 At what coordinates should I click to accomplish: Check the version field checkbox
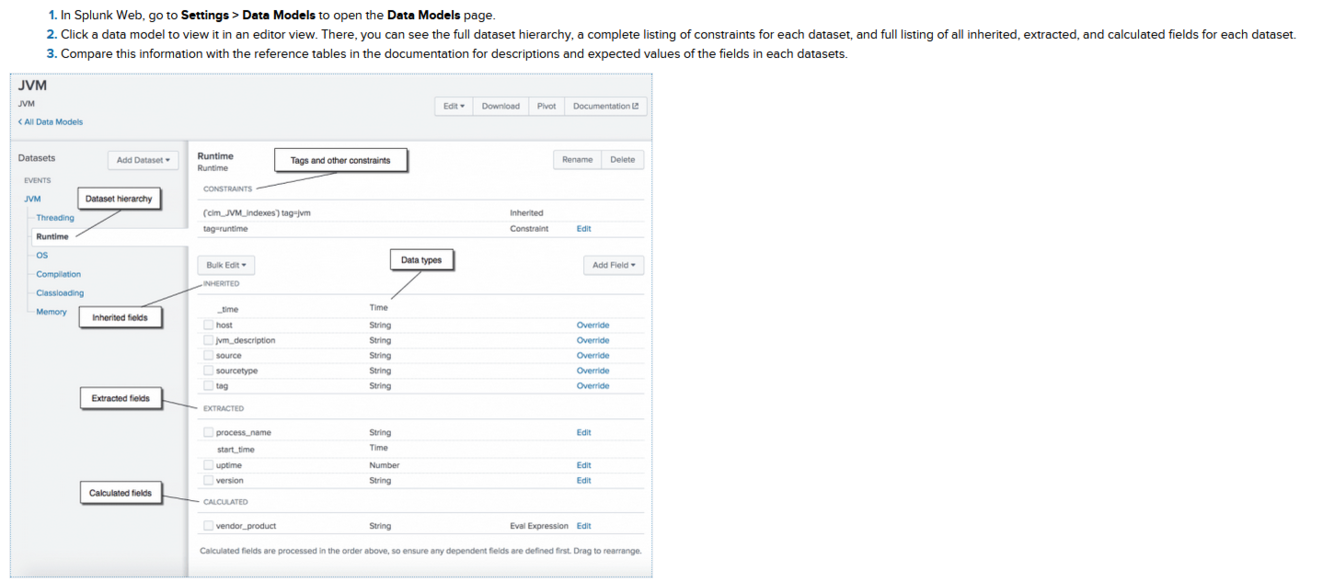(208, 480)
